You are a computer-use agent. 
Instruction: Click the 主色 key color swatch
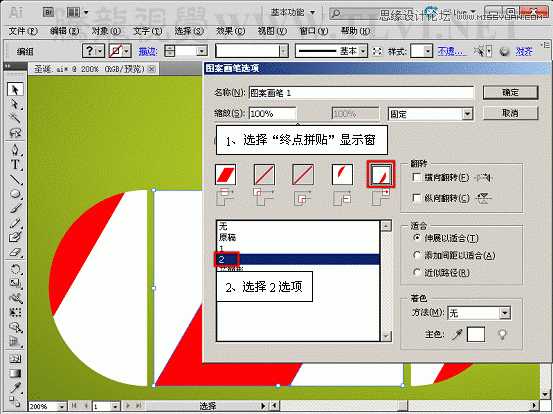(476, 335)
